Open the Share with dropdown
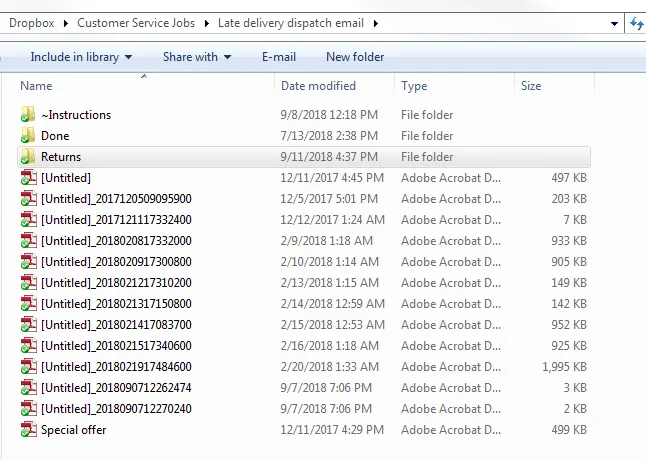646x460 pixels. [x=197, y=57]
